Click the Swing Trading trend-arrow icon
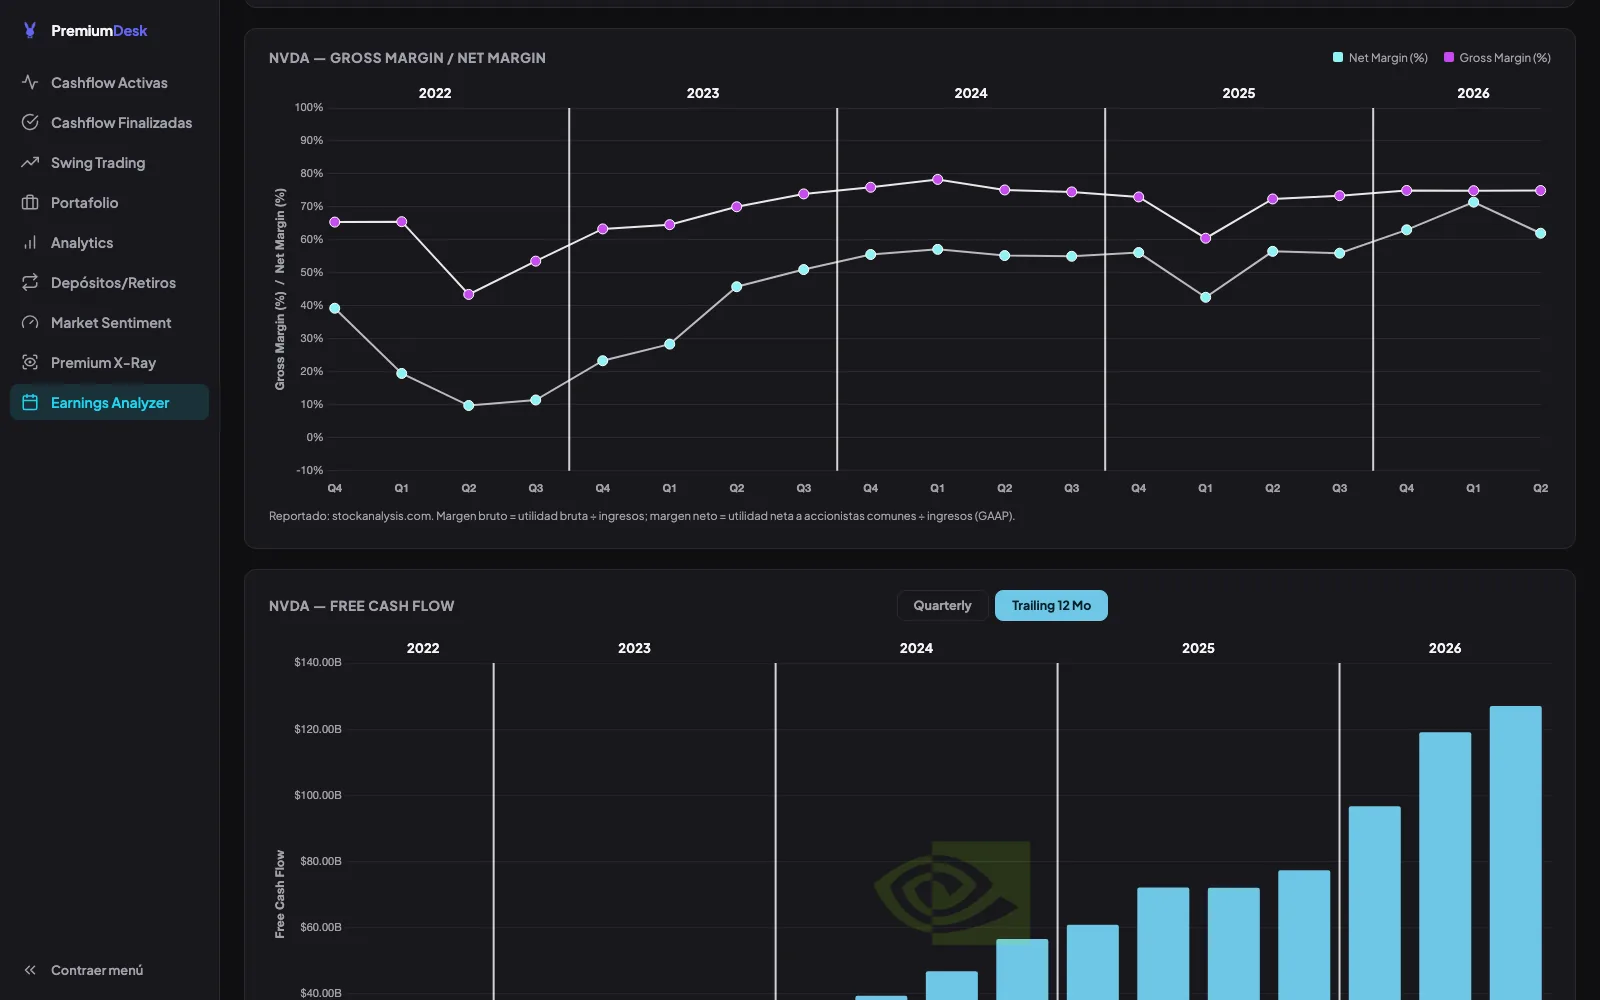Screen dimensions: 1600x1000 (30, 163)
